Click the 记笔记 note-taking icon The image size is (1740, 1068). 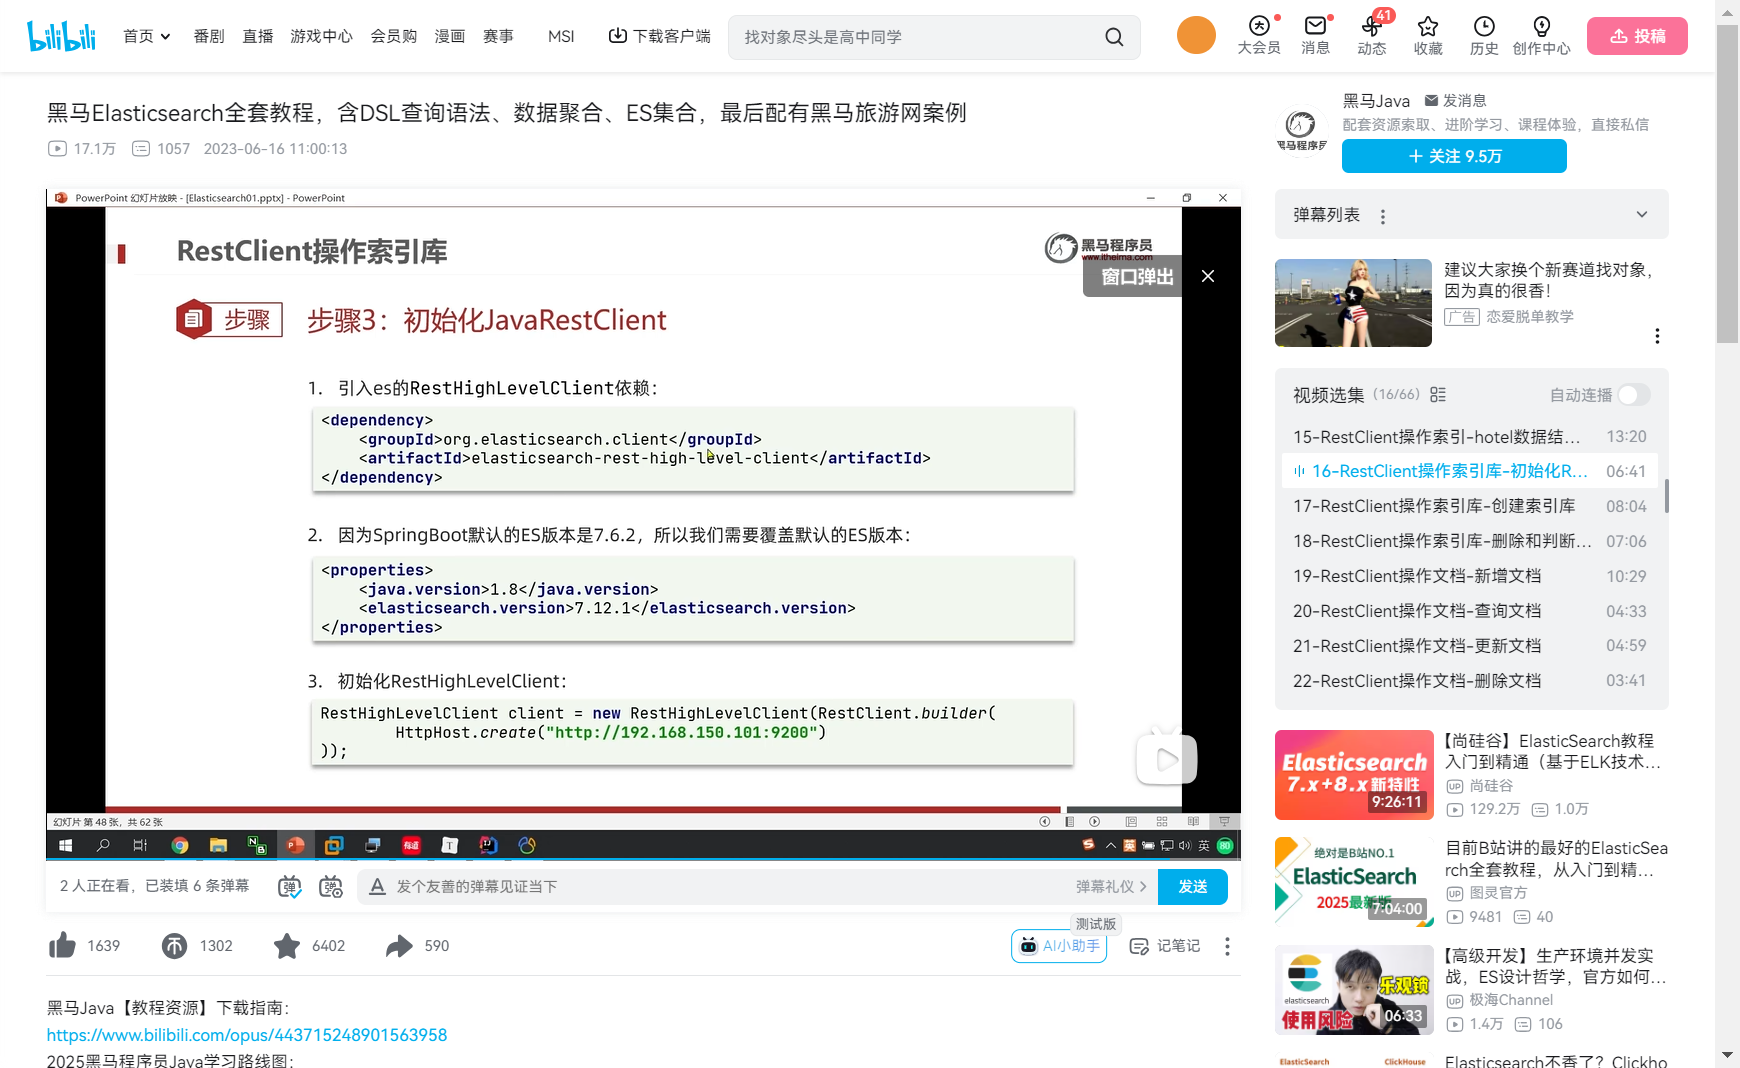tap(1140, 946)
